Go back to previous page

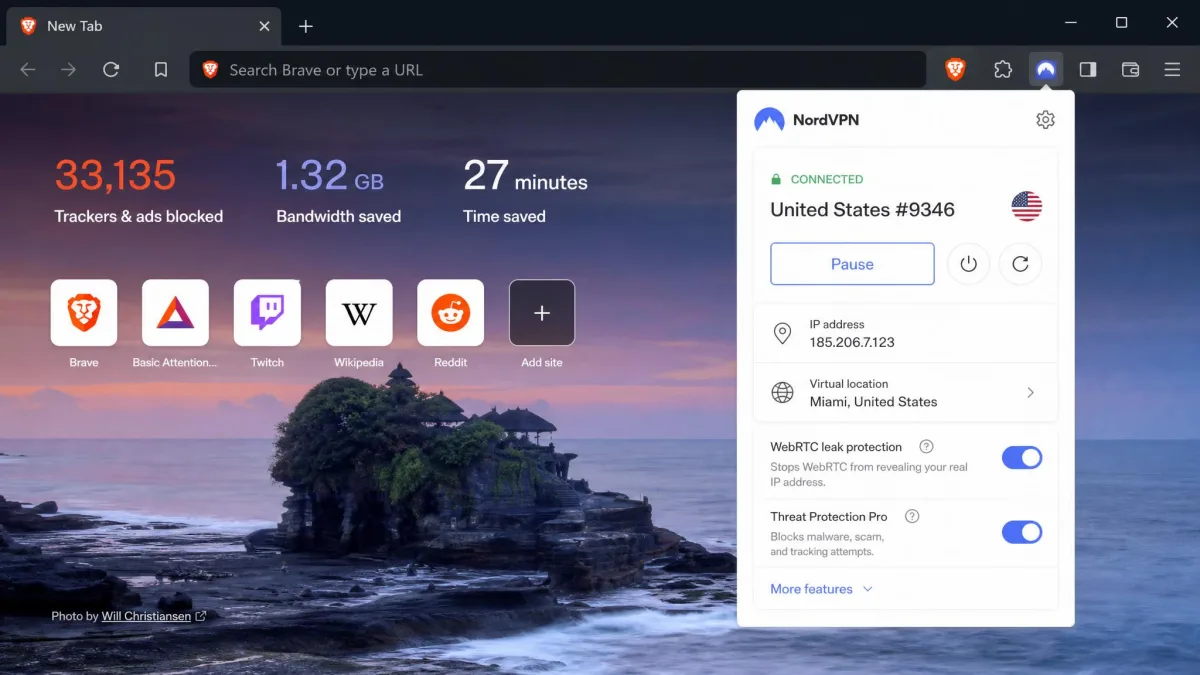28,70
